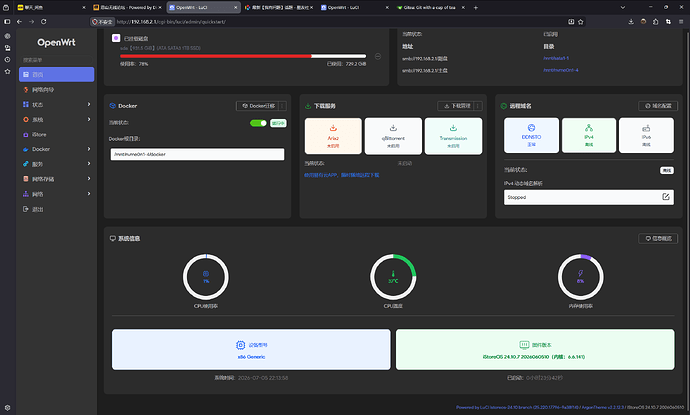Click the not-secure site badge
690x415 pixels.
pos(102,22)
